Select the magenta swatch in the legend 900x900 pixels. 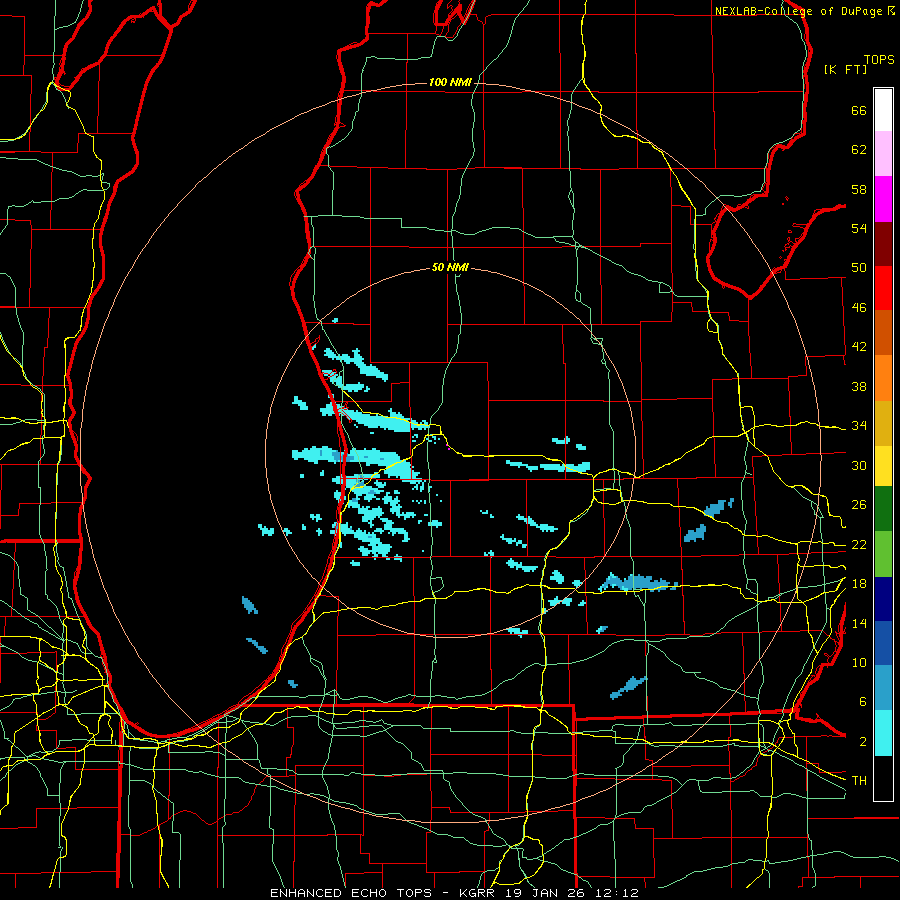[x=883, y=199]
